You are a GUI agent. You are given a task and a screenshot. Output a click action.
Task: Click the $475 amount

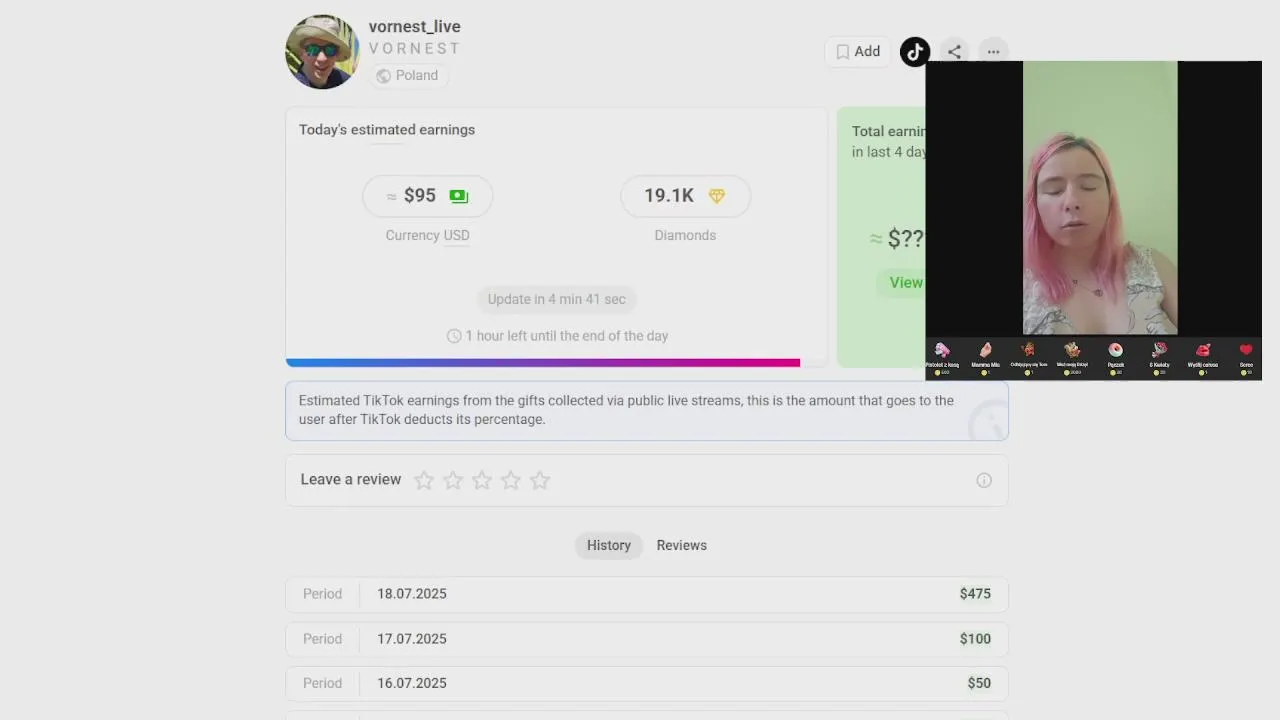[x=975, y=594]
